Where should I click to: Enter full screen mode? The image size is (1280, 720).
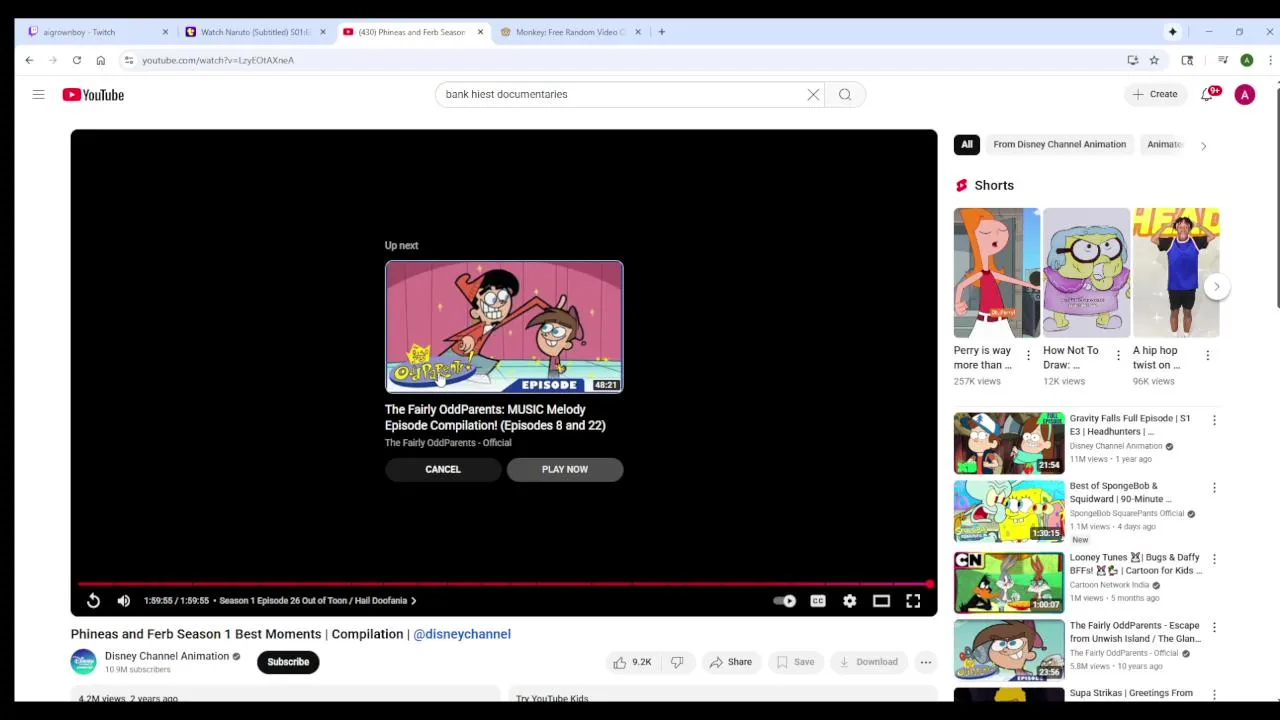[x=913, y=601]
